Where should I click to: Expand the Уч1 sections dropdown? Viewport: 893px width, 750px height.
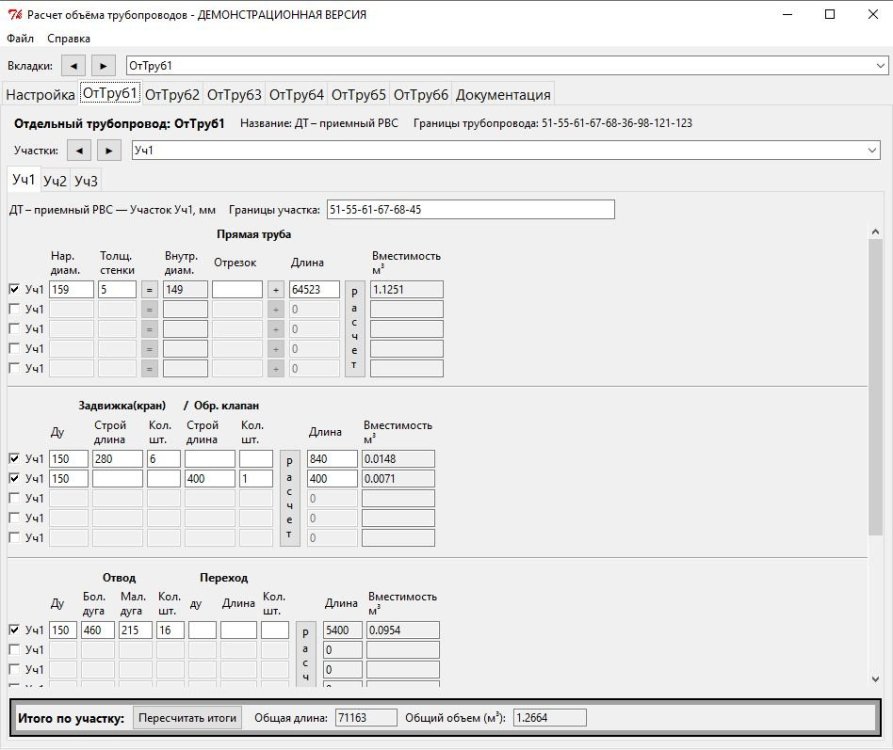click(872, 150)
